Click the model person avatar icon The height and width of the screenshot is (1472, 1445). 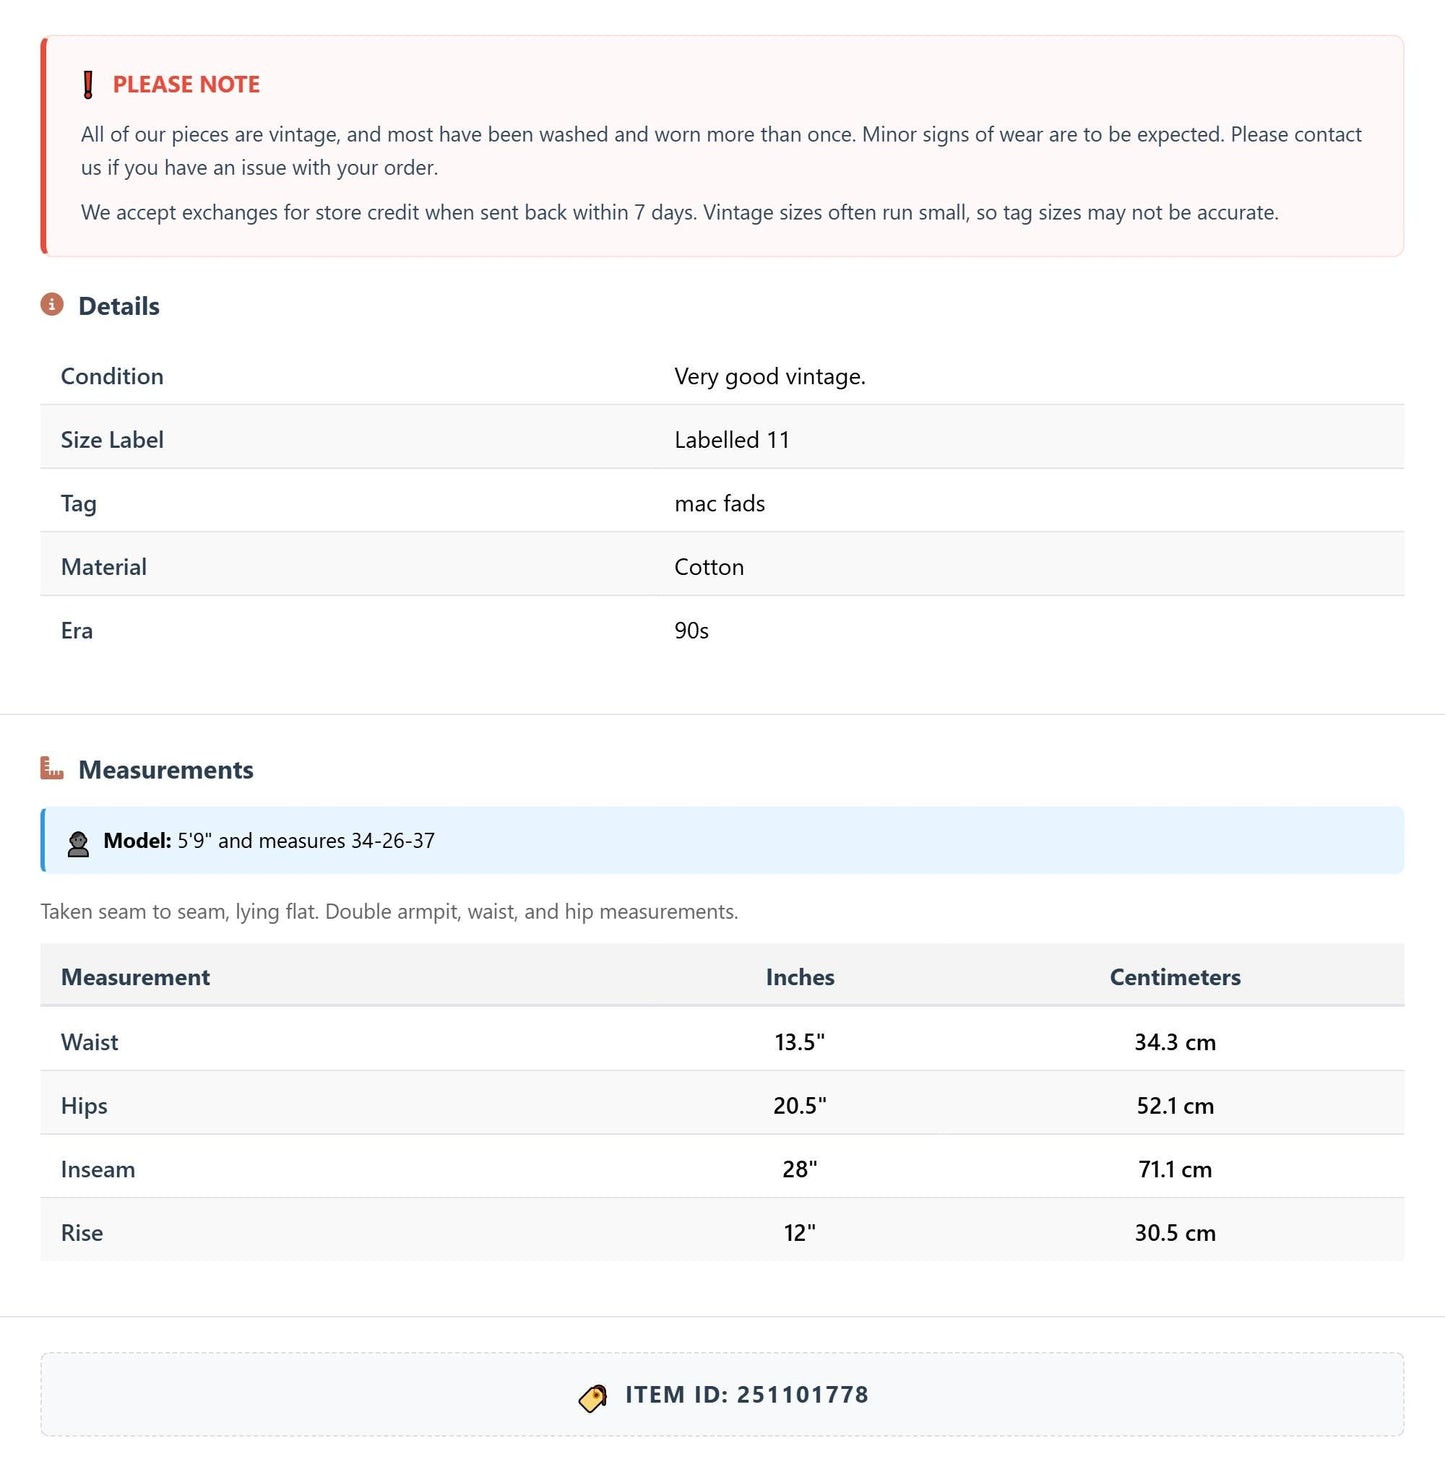pos(78,843)
